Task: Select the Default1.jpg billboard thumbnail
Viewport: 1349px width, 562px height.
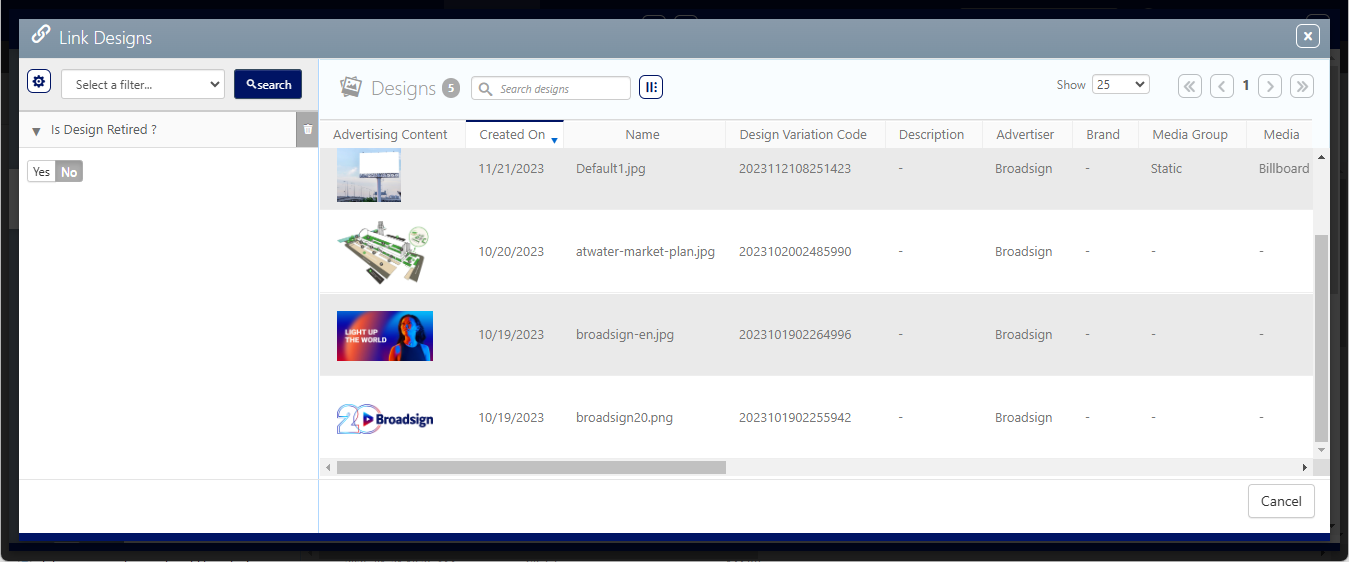Action: click(x=369, y=175)
